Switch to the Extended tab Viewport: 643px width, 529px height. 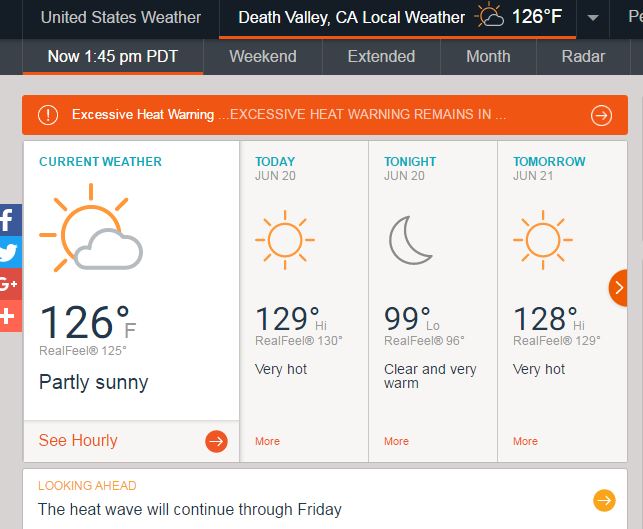[381, 57]
